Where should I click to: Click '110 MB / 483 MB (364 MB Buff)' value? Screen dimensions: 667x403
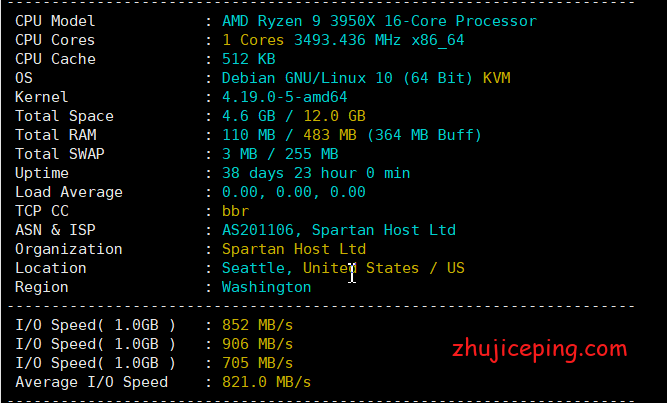click(x=352, y=135)
